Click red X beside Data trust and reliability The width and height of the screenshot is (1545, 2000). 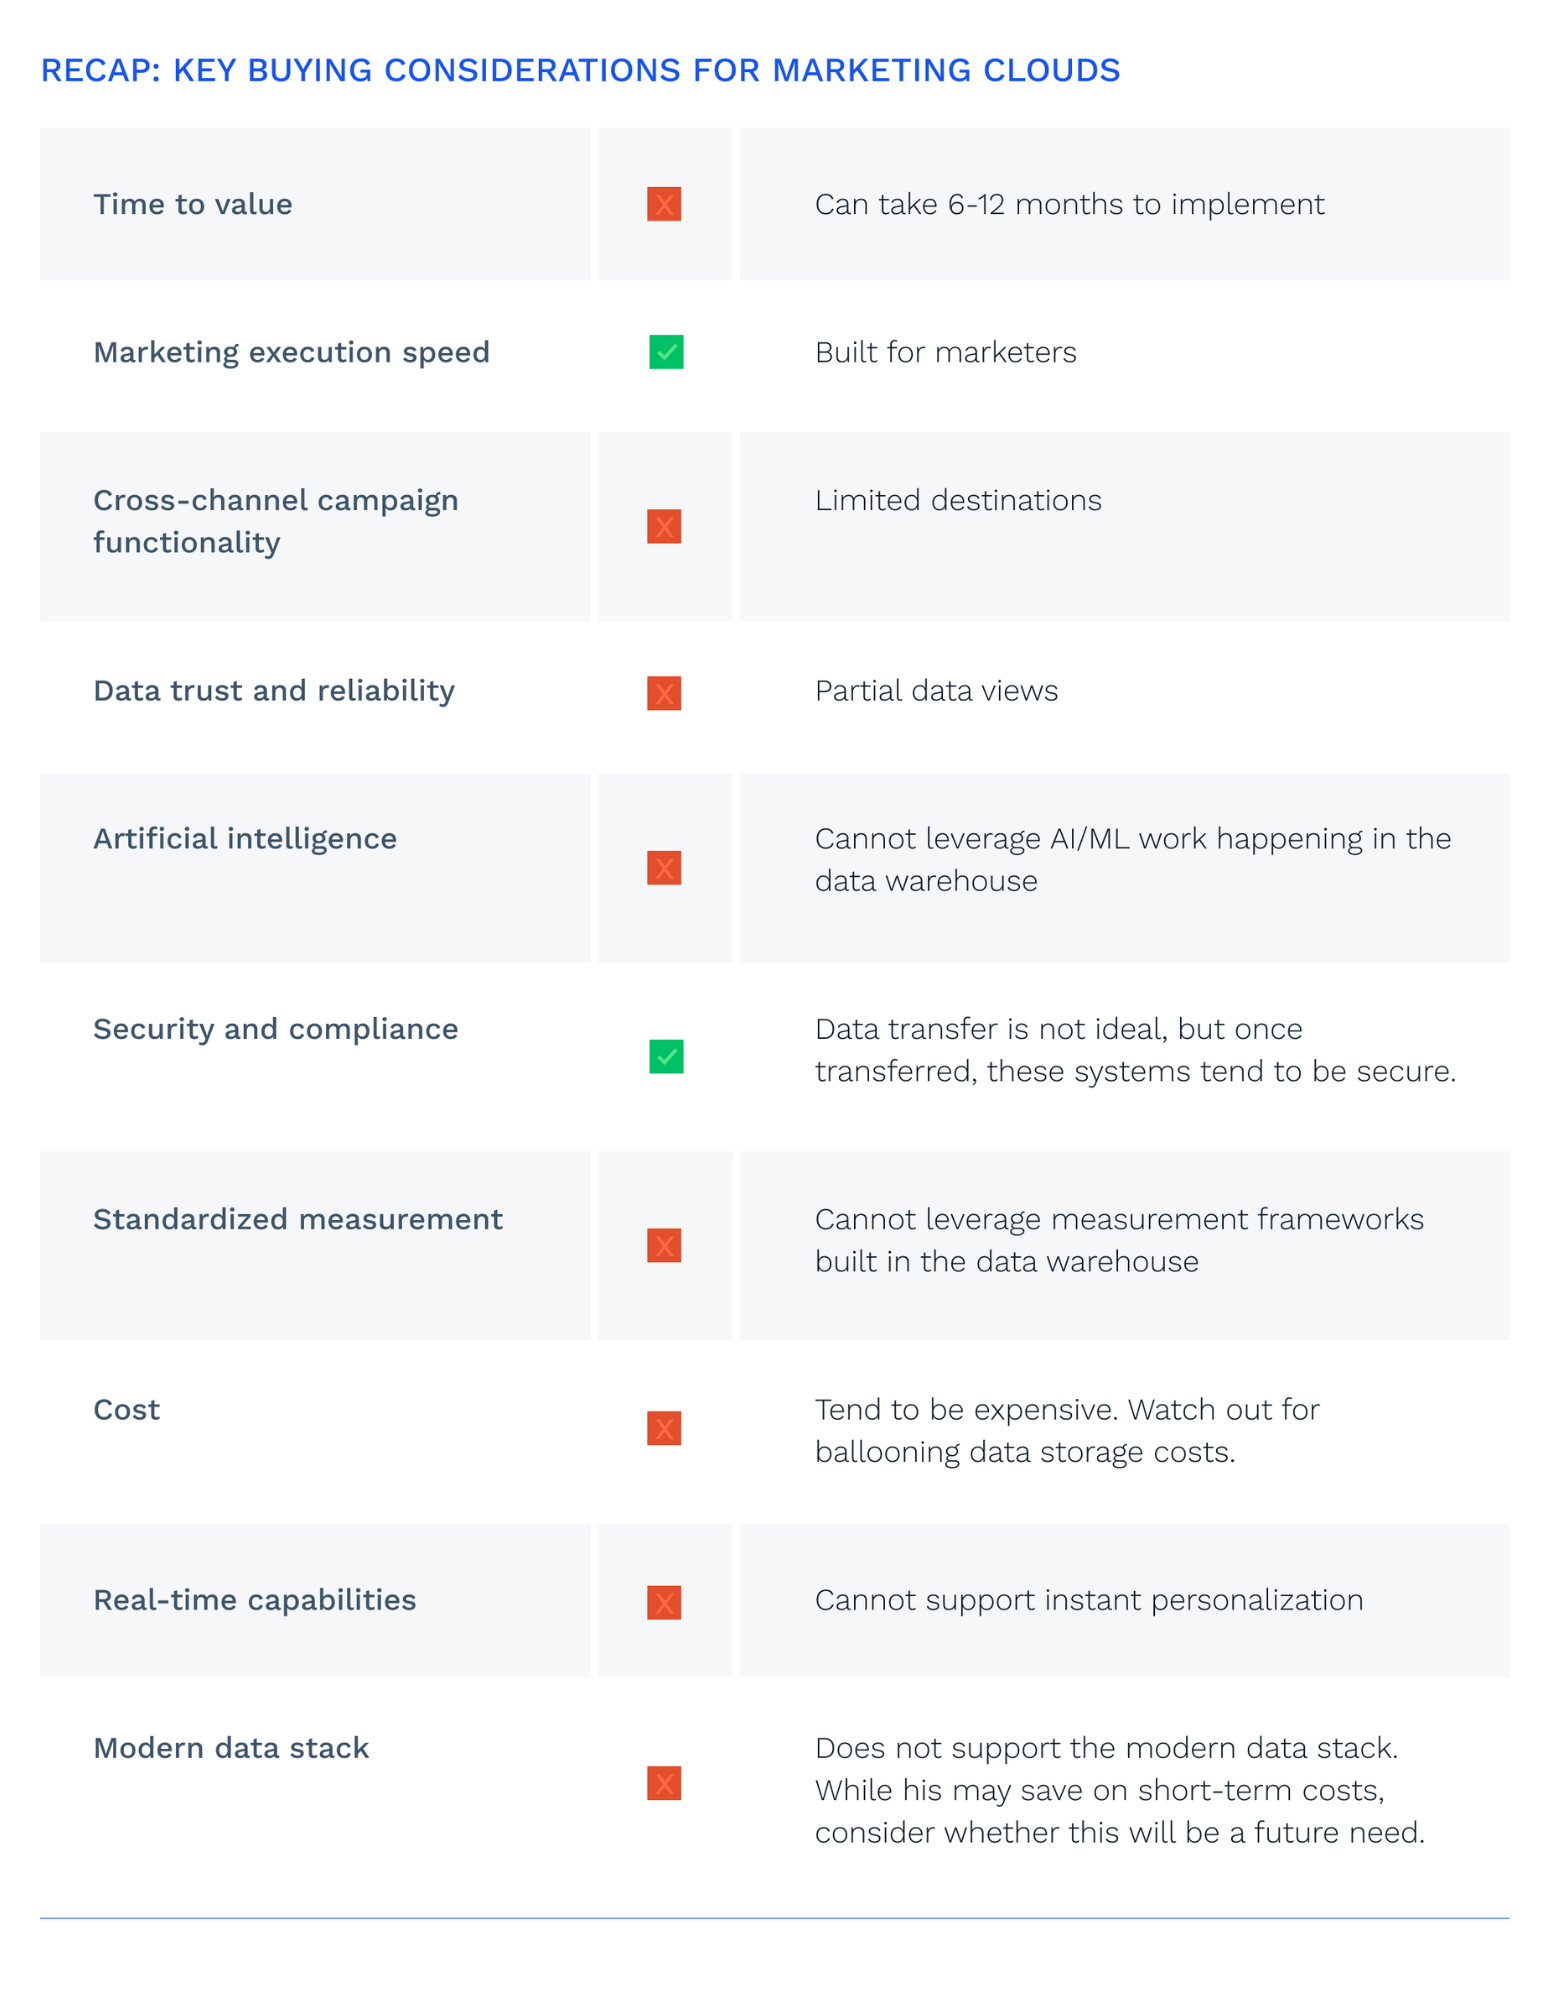click(664, 693)
